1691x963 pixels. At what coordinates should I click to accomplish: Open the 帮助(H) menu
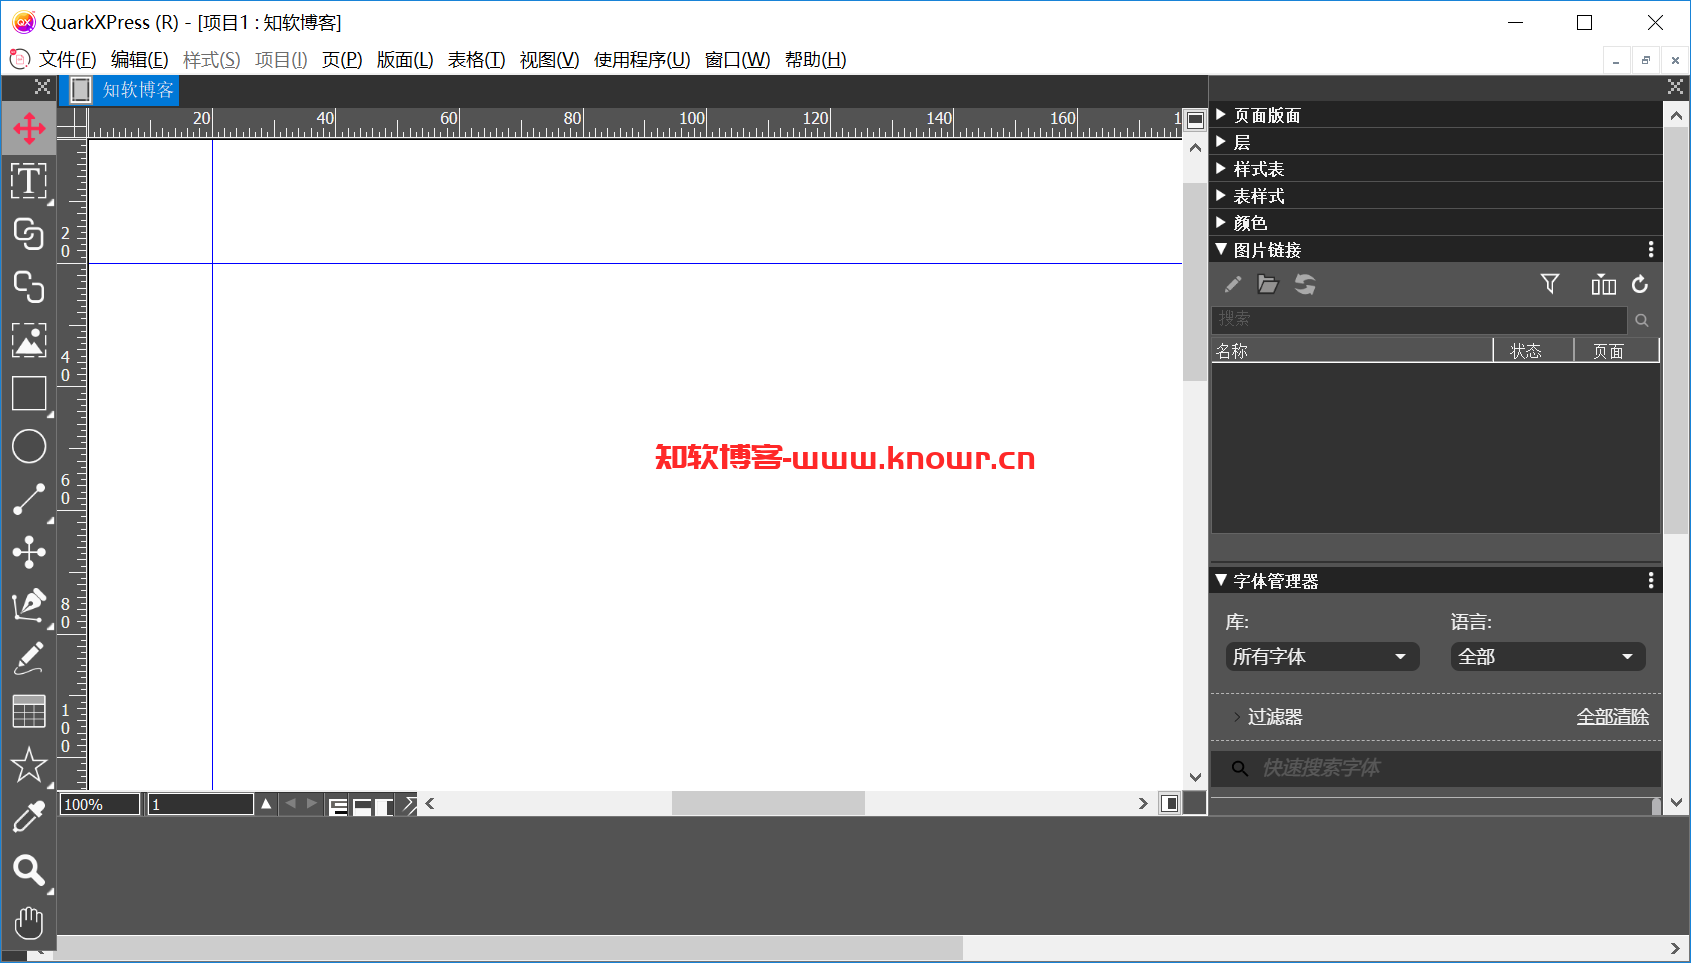pyautogui.click(x=815, y=60)
